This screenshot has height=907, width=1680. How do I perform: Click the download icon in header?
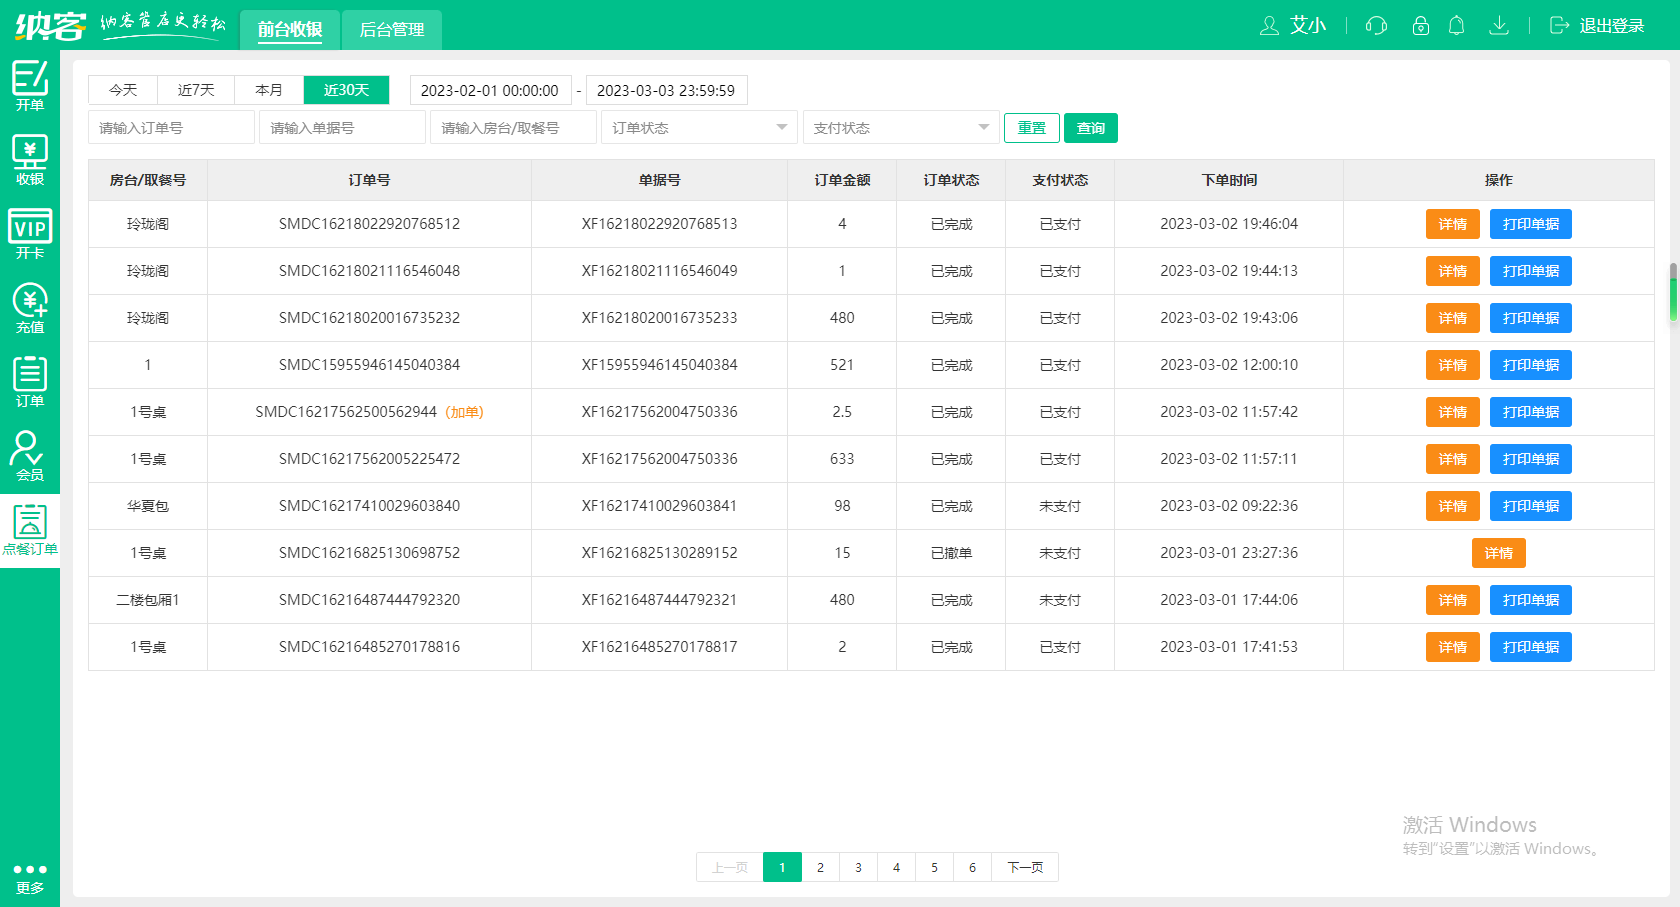point(1498,25)
